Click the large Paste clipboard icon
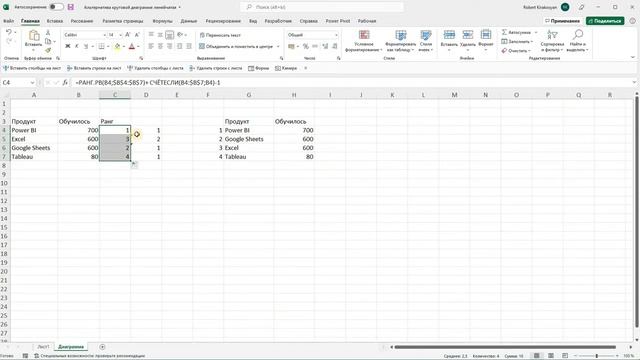The width and height of the screenshot is (640, 360). tap(34, 36)
